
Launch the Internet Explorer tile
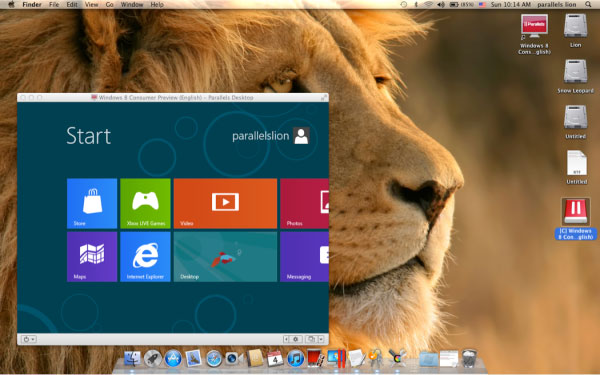[x=145, y=257]
